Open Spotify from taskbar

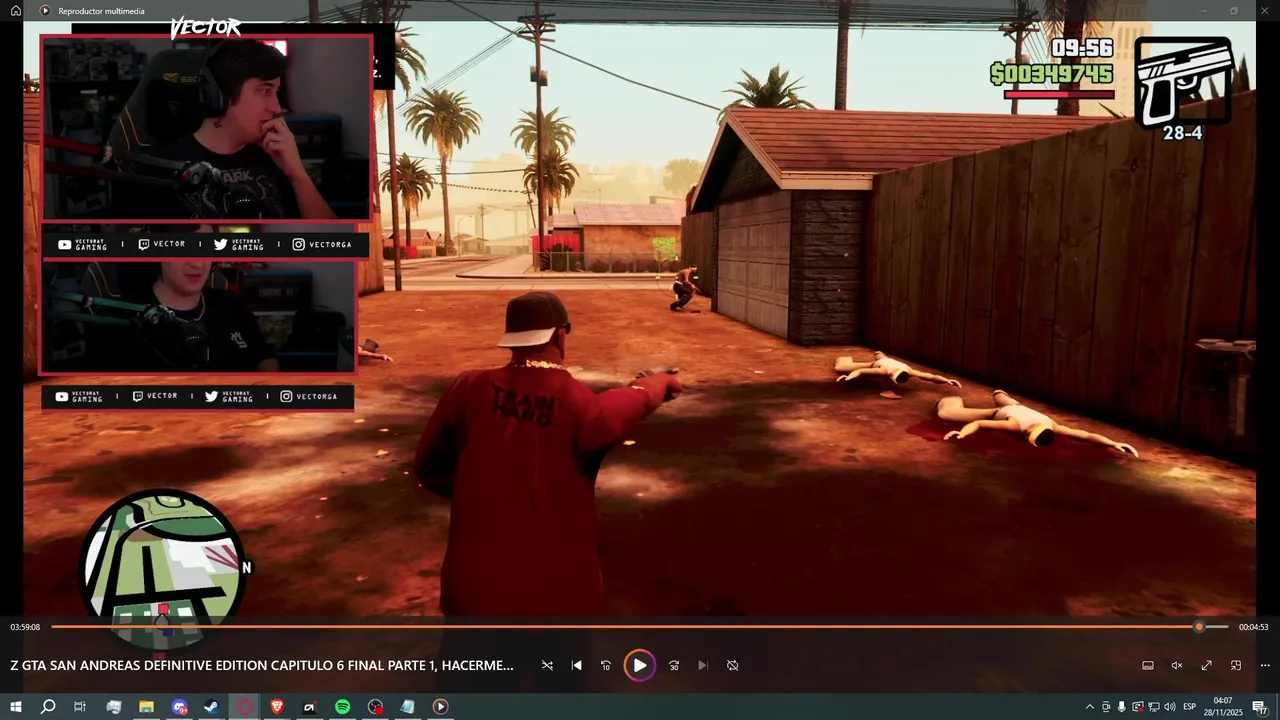pyautogui.click(x=342, y=707)
